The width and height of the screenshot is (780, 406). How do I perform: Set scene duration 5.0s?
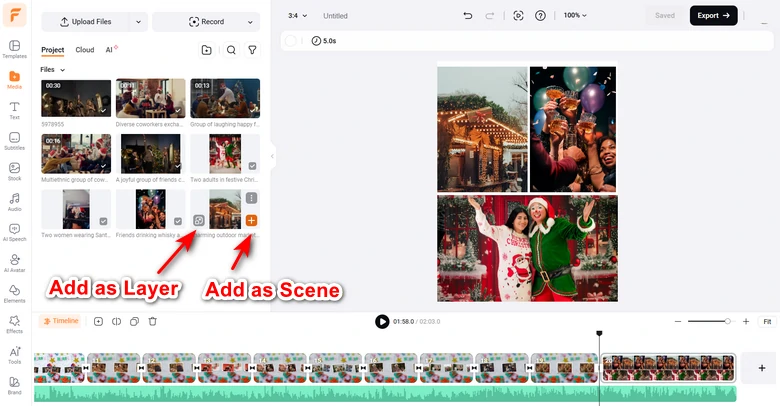pos(324,41)
